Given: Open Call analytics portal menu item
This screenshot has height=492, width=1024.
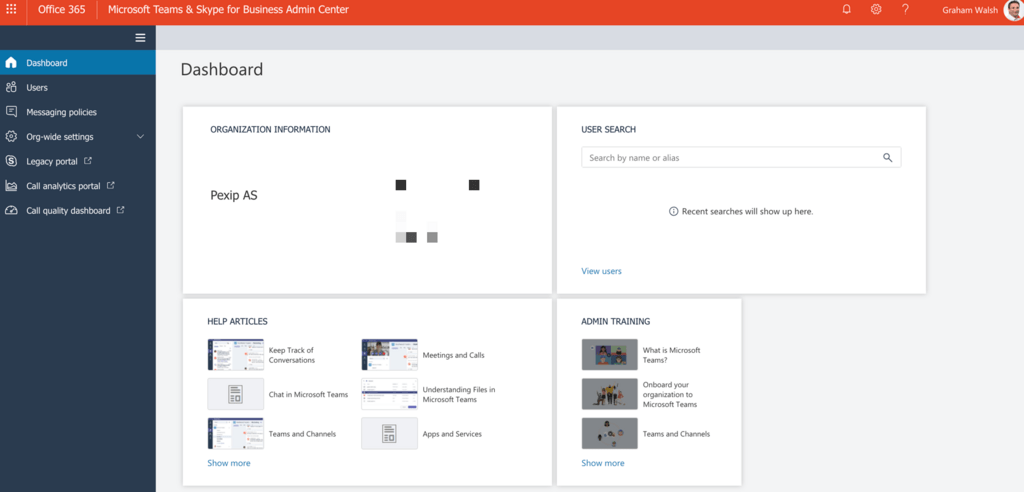Looking at the screenshot, I should (x=78, y=186).
